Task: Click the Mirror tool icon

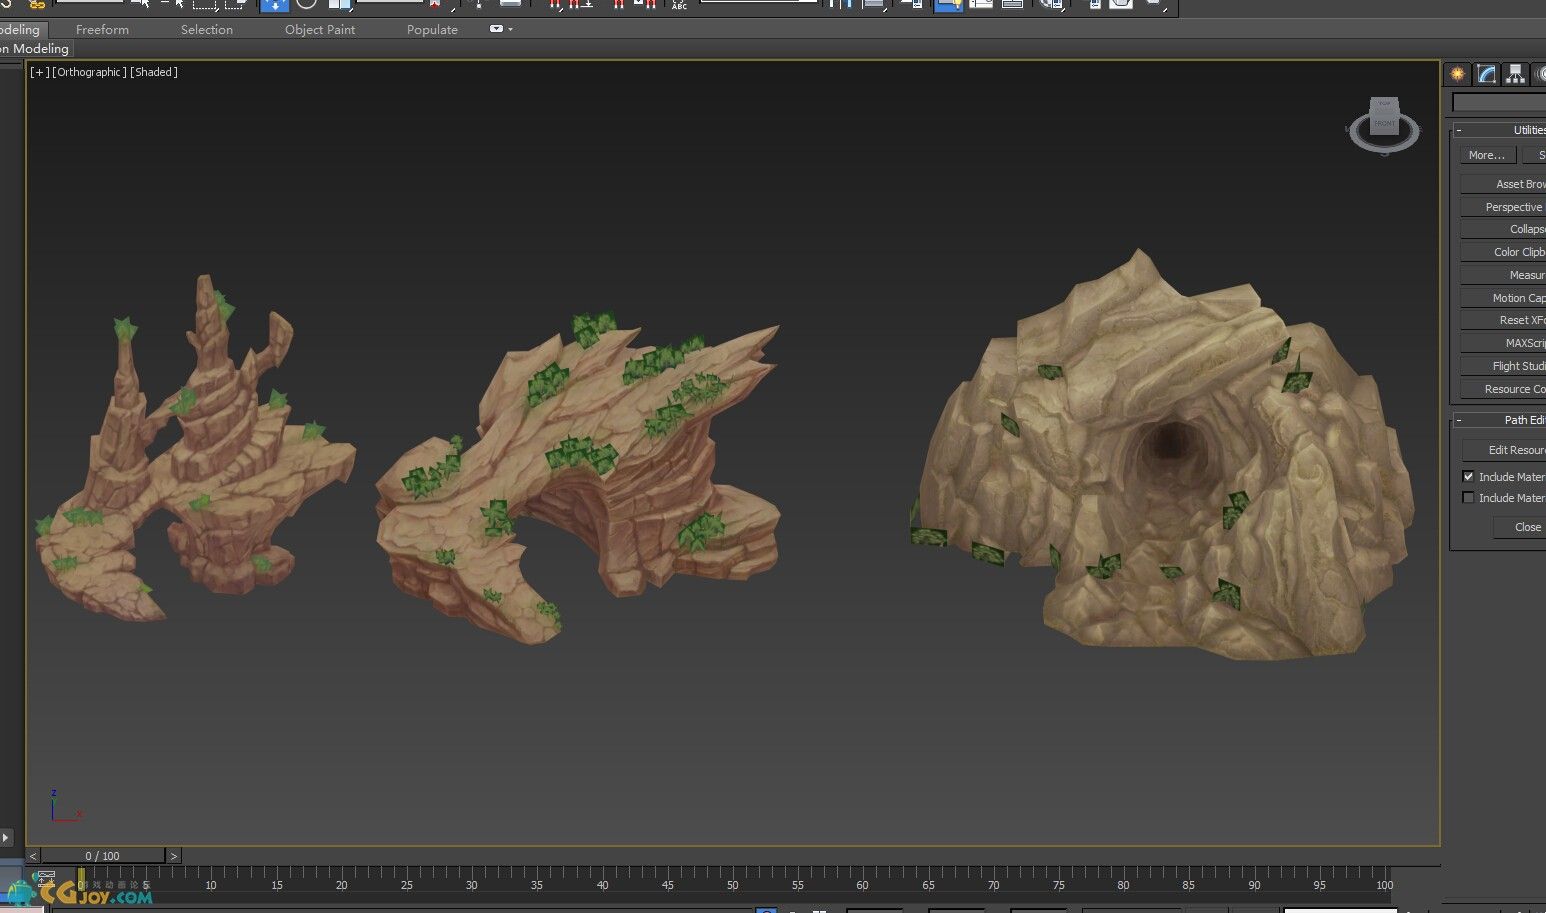Action: [x=838, y=5]
